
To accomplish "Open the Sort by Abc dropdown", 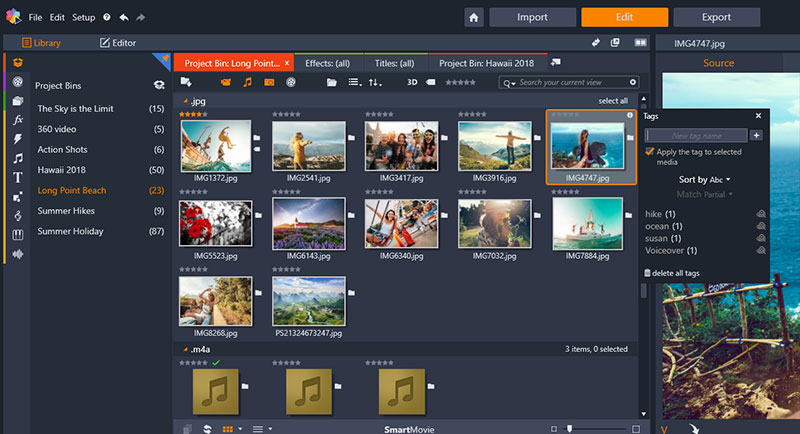I will 706,180.
